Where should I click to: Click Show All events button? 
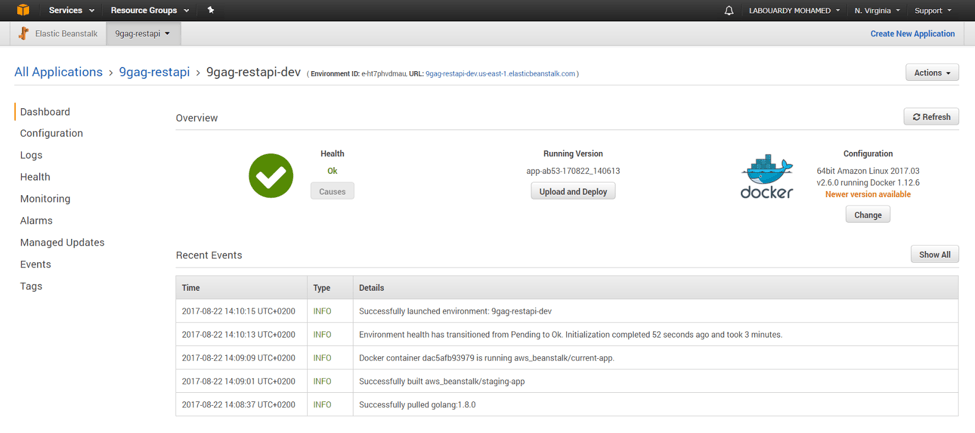click(935, 254)
